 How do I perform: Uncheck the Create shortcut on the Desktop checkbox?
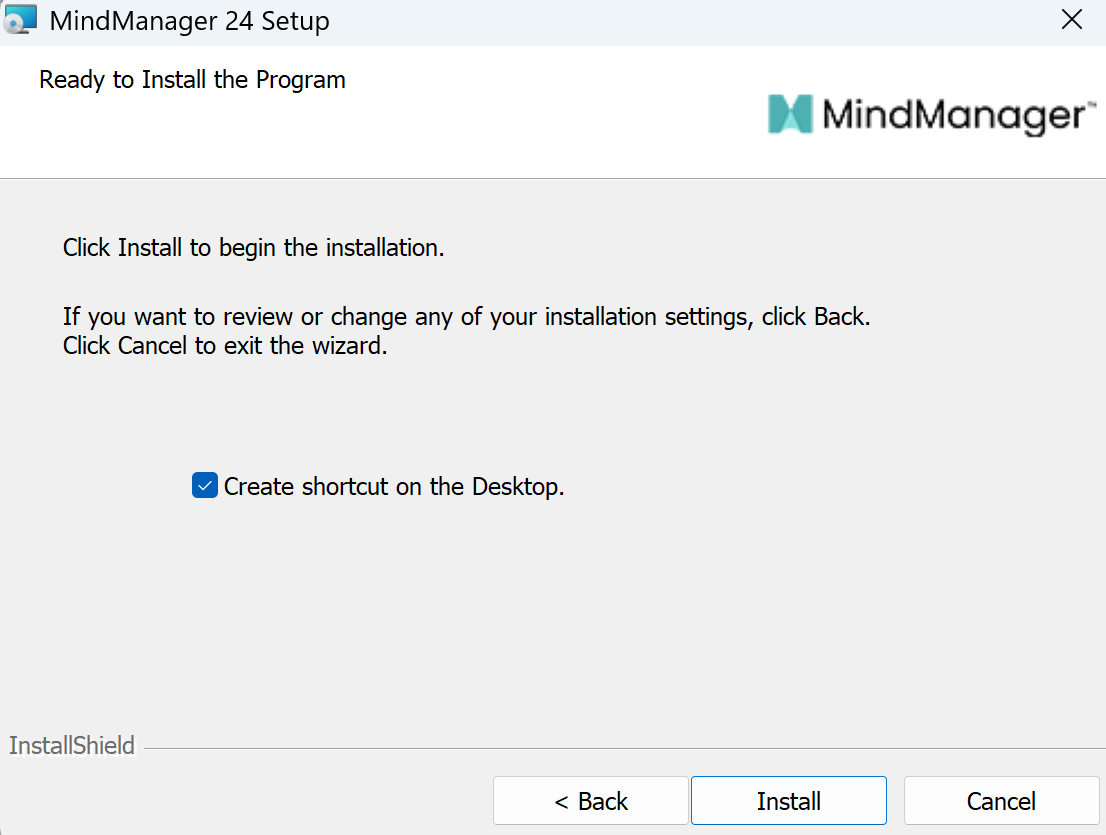205,487
